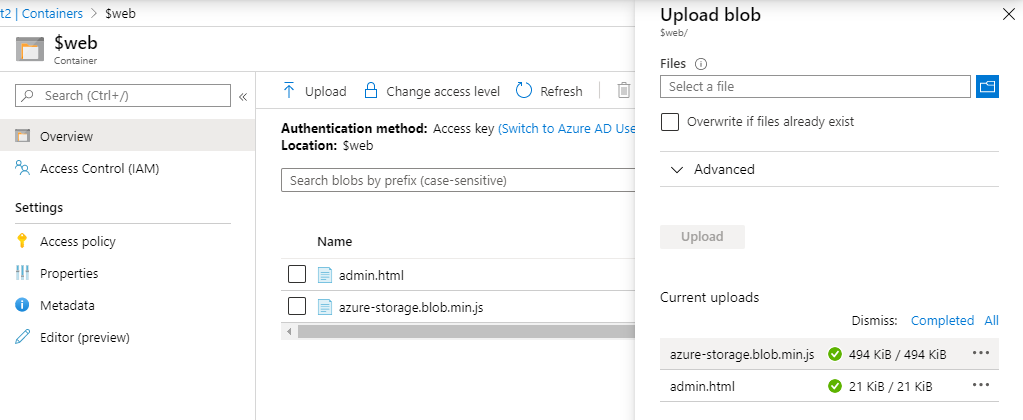The image size is (1023, 420).
Task: Open more options for azure-storage.blob.min.js upload
Action: 981,353
